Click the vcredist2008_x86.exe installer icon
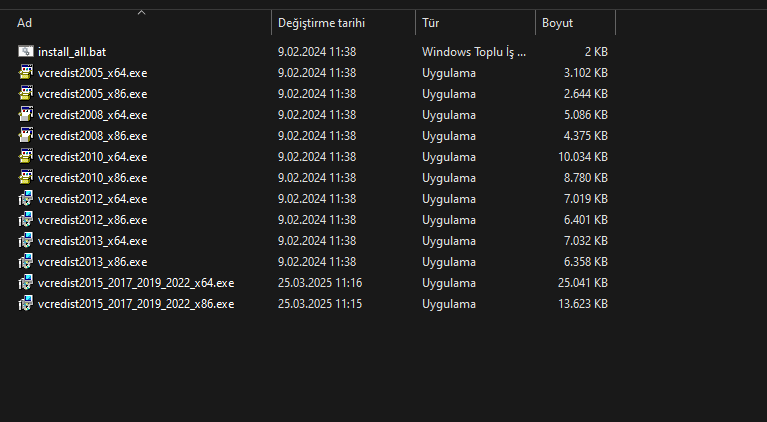This screenshot has width=767, height=422. click(x=26, y=135)
